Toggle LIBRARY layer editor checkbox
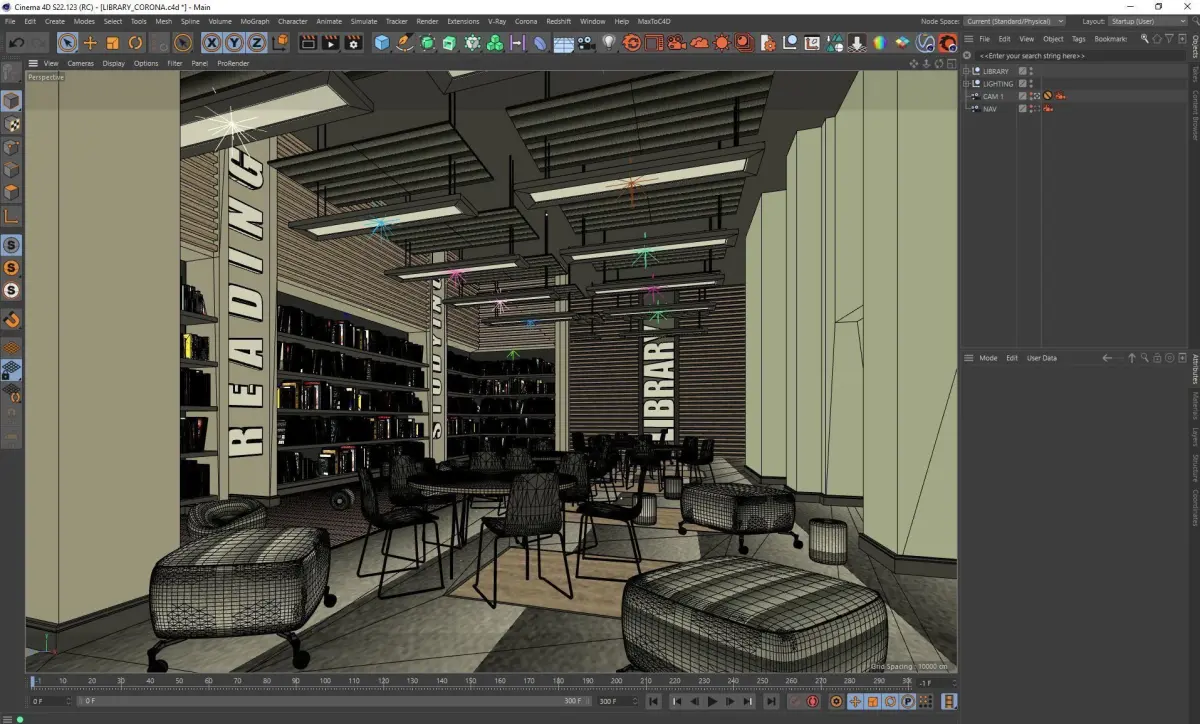The height and width of the screenshot is (724, 1200). pyautogui.click(x=1022, y=71)
